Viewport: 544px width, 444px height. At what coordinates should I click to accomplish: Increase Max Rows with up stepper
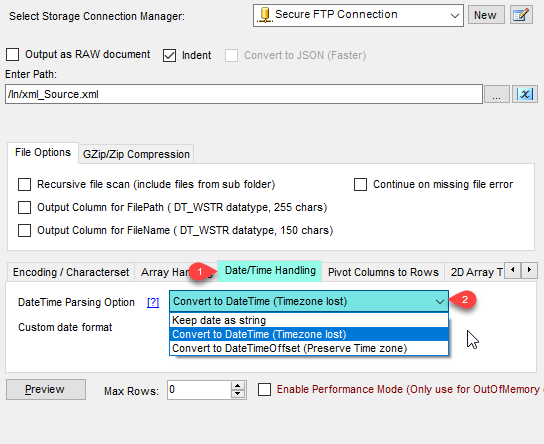238,386
